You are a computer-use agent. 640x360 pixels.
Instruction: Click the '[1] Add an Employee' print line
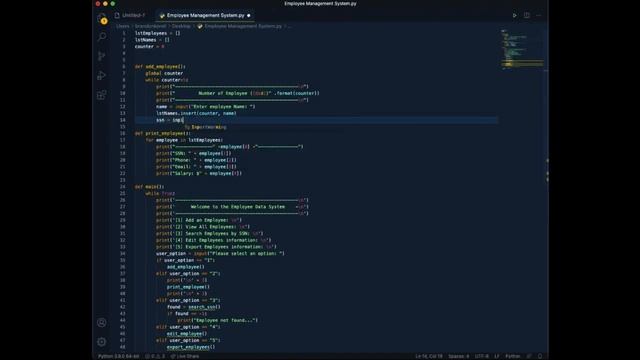pyautogui.click(x=198, y=220)
